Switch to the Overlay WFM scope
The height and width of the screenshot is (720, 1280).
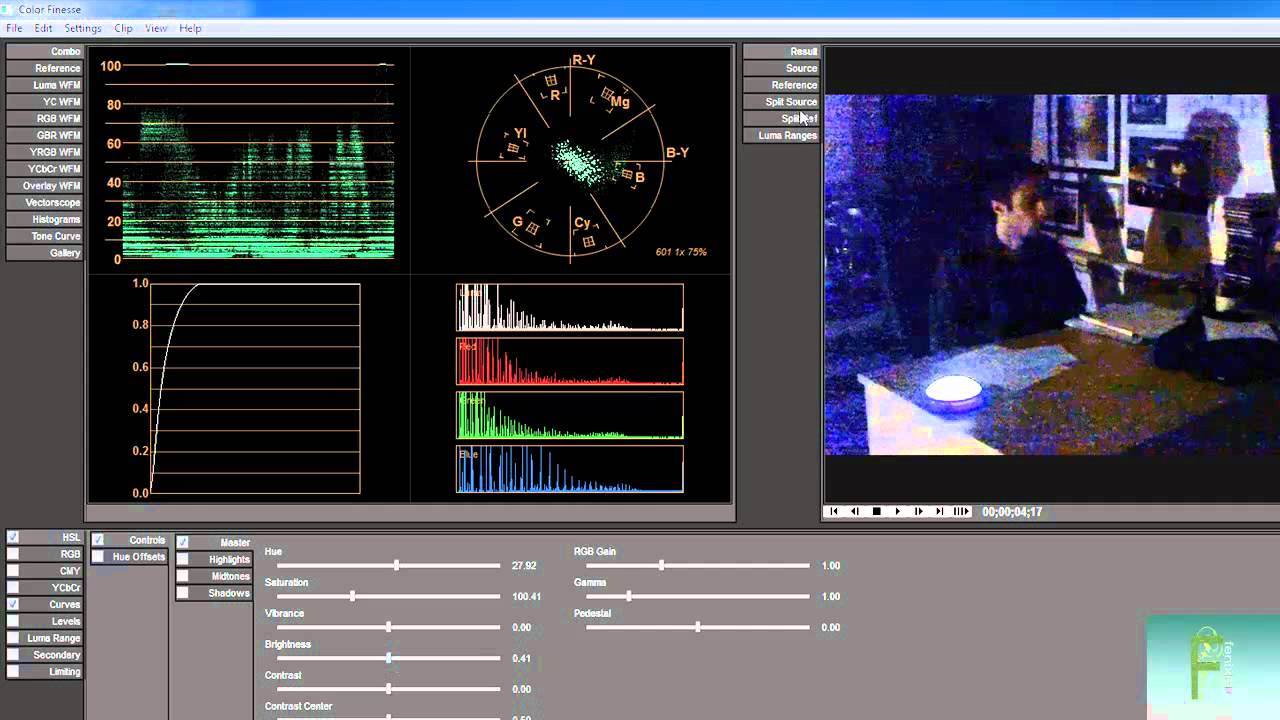pos(44,186)
